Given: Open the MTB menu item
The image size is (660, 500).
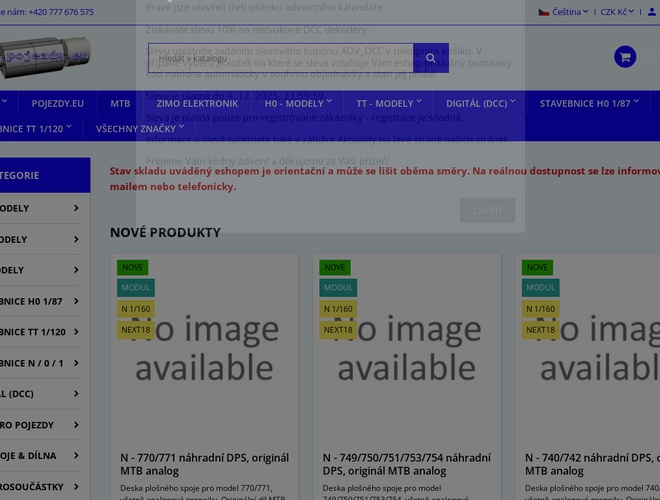Looking at the screenshot, I should pos(120,103).
